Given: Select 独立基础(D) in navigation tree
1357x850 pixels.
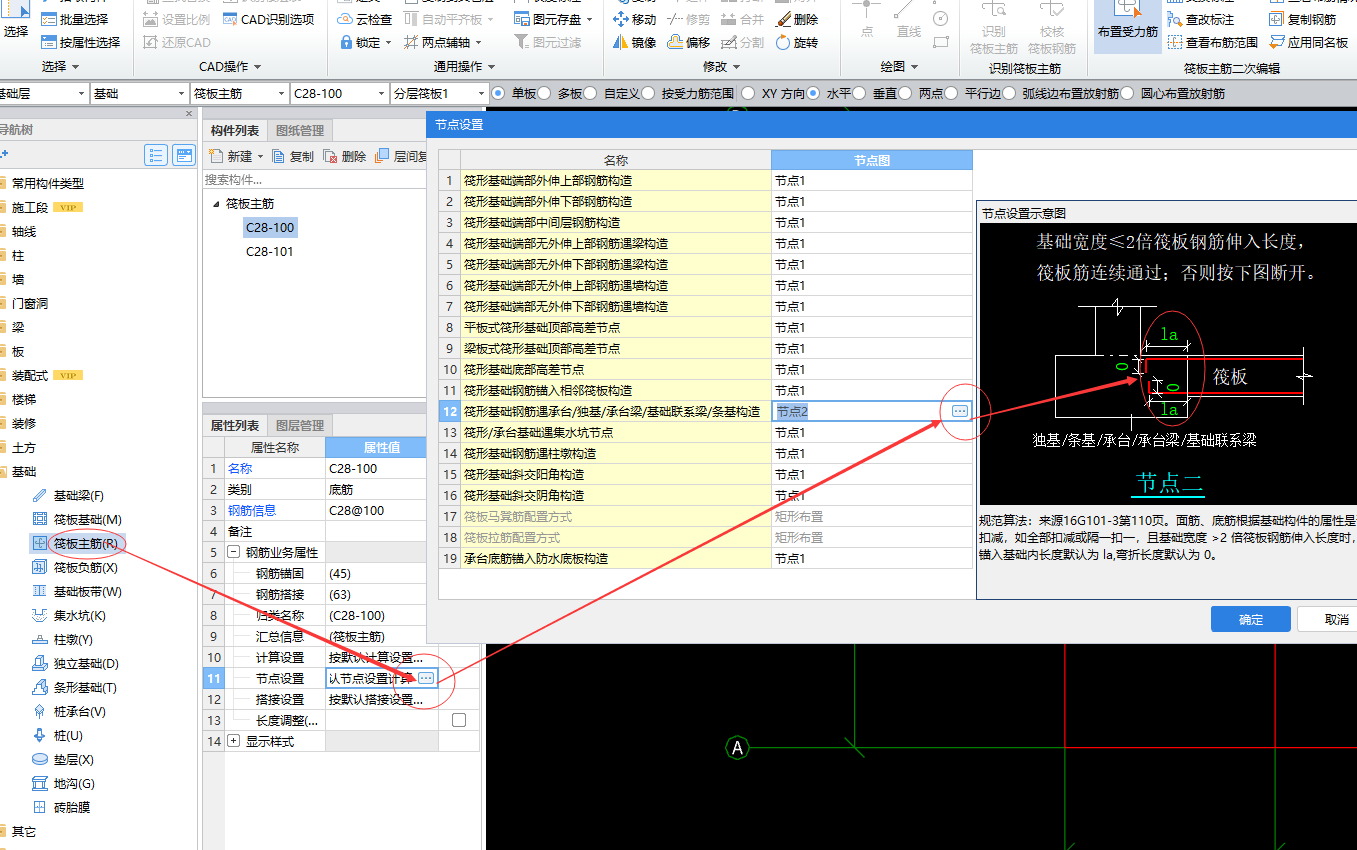Looking at the screenshot, I should click(x=75, y=663).
